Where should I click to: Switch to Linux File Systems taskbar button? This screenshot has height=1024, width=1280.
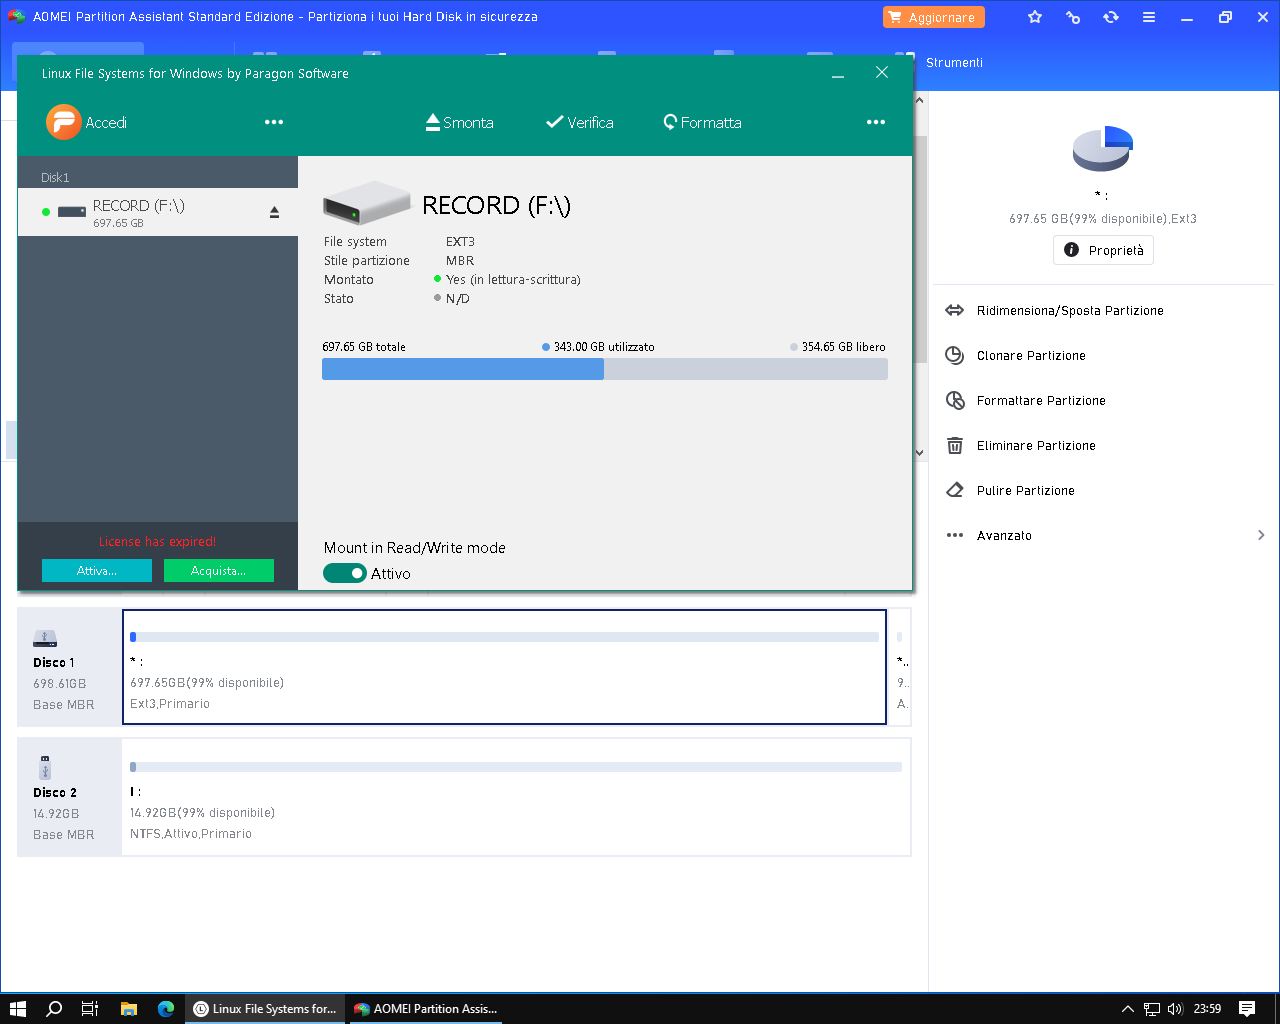[265, 1009]
